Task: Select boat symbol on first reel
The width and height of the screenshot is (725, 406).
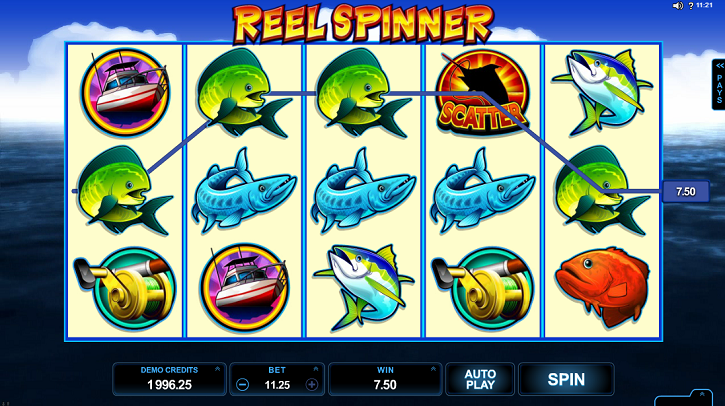Action: click(124, 92)
